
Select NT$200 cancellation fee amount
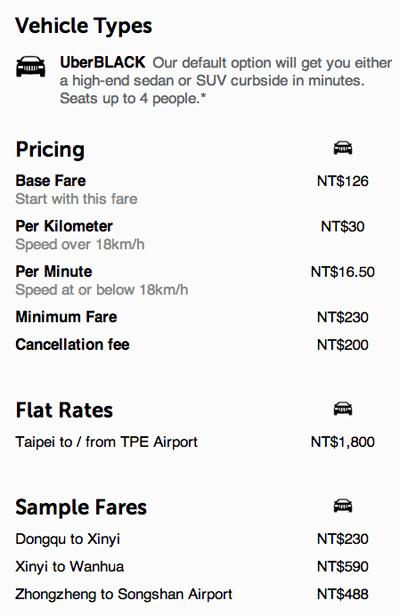[343, 345]
